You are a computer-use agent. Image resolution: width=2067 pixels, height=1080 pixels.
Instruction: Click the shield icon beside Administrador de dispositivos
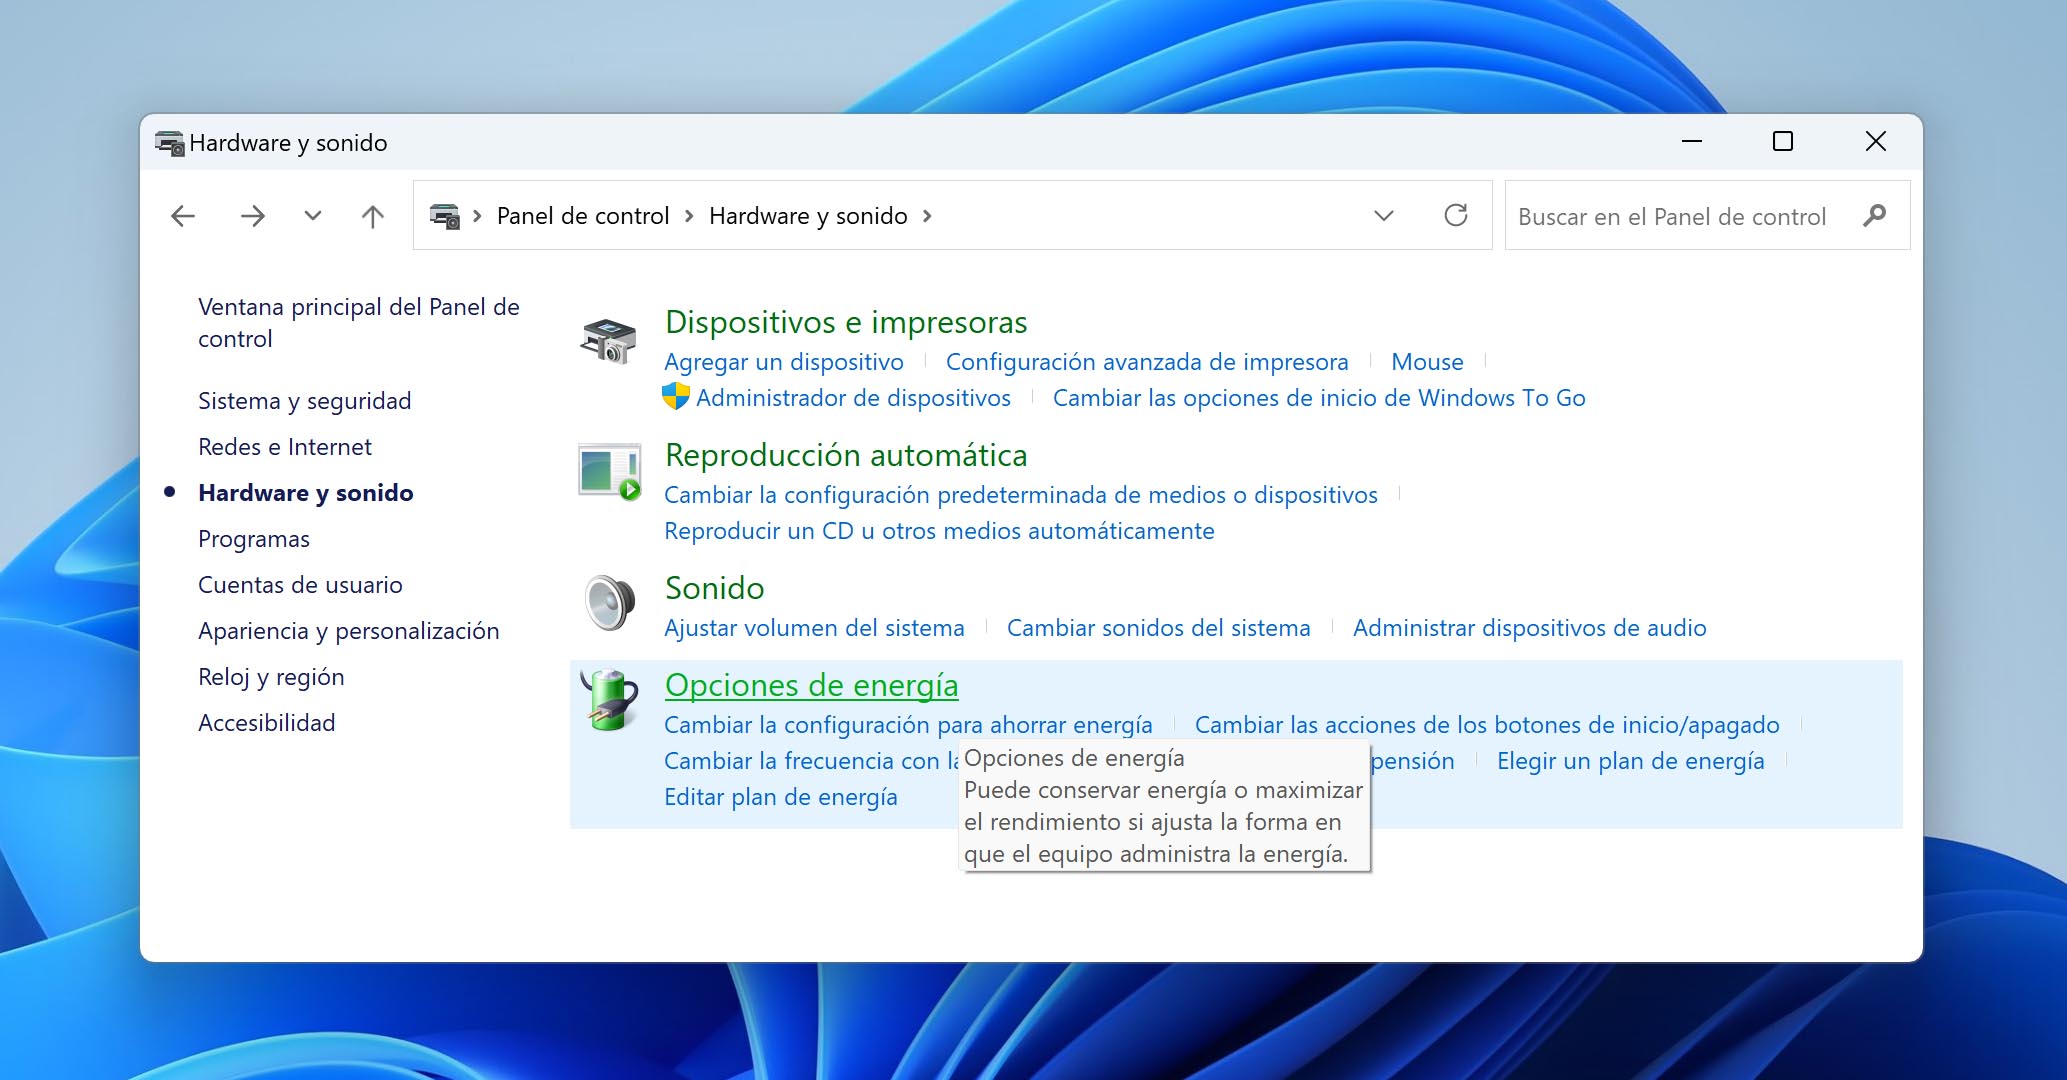pyautogui.click(x=676, y=396)
